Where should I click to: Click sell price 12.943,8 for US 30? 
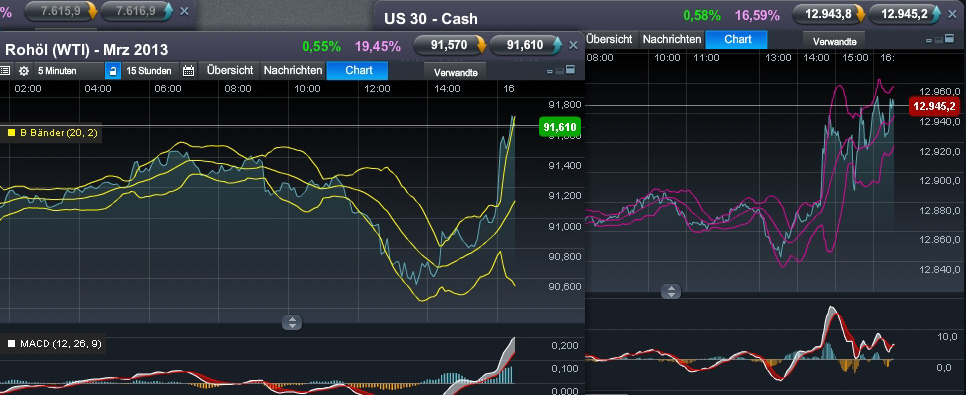coord(829,14)
